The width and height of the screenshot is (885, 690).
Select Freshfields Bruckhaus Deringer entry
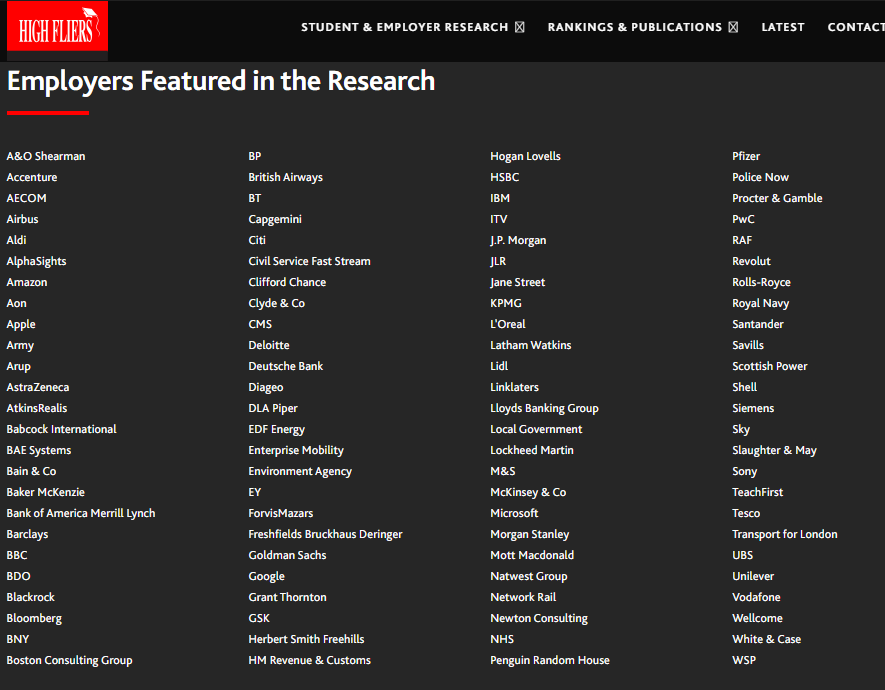pyautogui.click(x=325, y=534)
